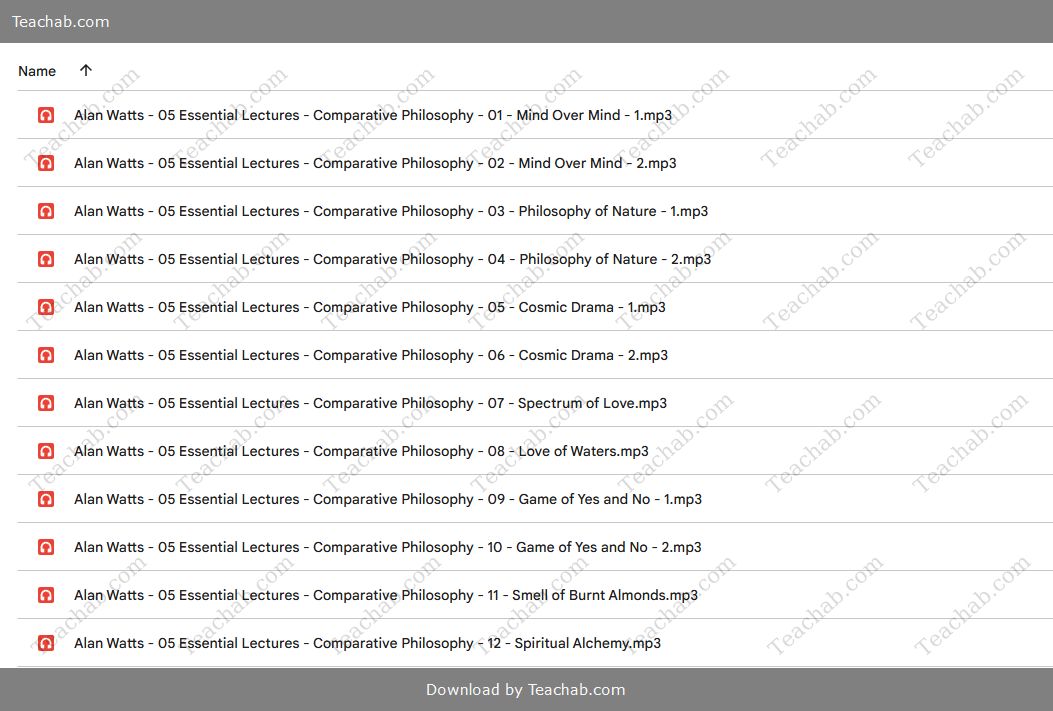The height and width of the screenshot is (711, 1053).
Task: Click the audio icon for Mind Over Mind - 2.mp3
Action: (x=46, y=163)
